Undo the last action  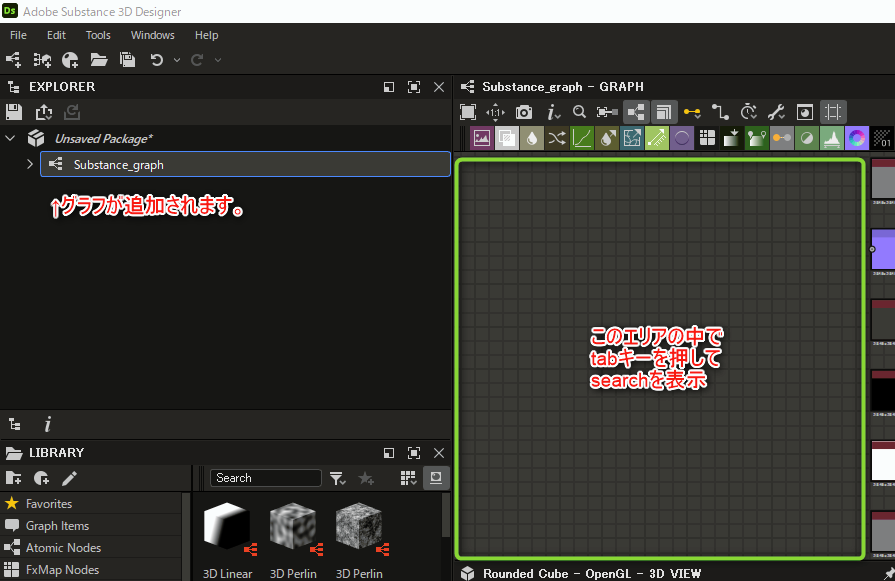[156, 59]
